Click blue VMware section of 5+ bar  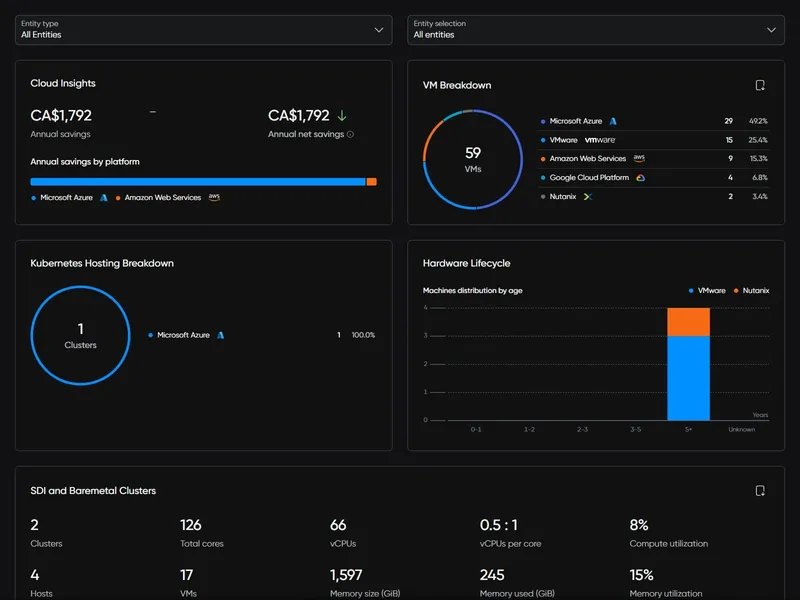688,378
